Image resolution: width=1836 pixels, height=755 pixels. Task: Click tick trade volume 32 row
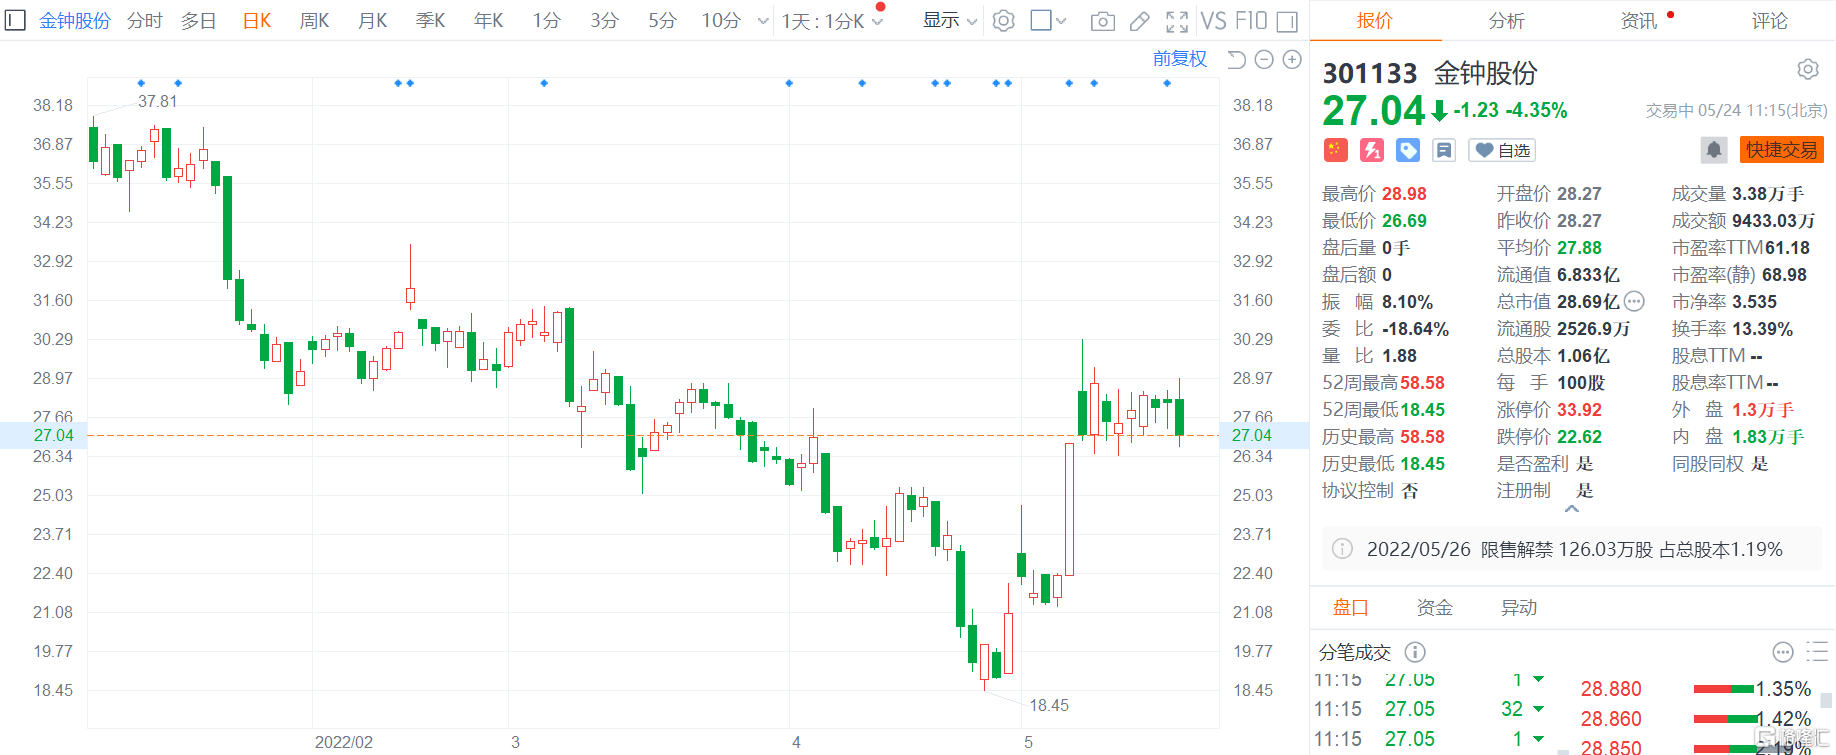(x=1430, y=709)
